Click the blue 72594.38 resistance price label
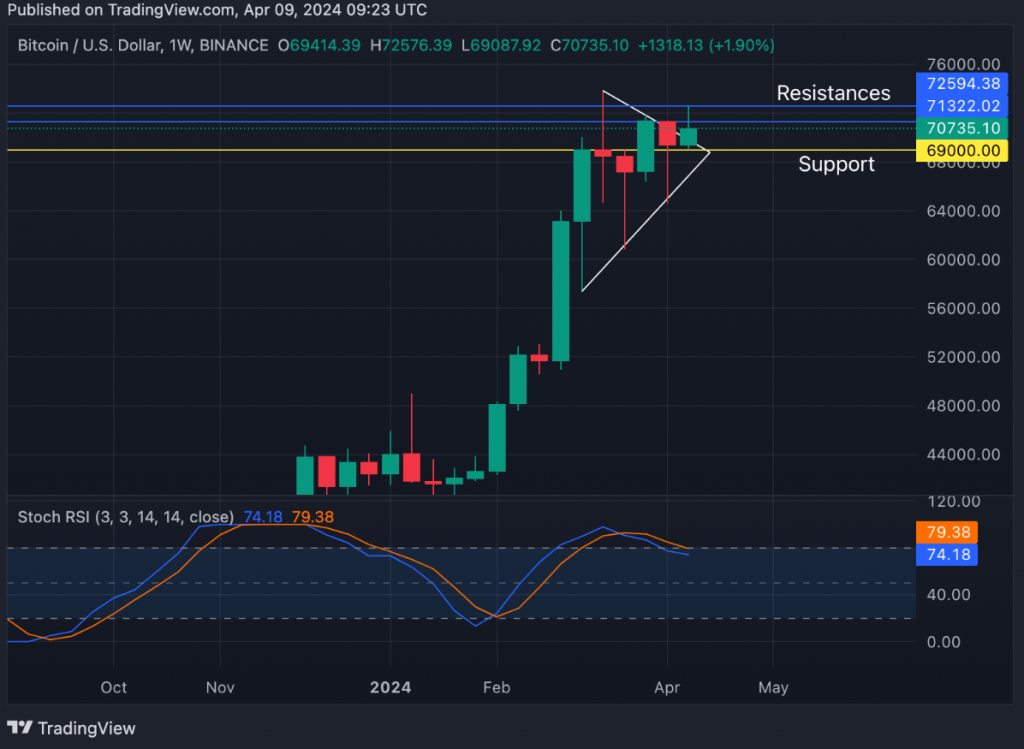The height and width of the screenshot is (749, 1024). coord(962,84)
